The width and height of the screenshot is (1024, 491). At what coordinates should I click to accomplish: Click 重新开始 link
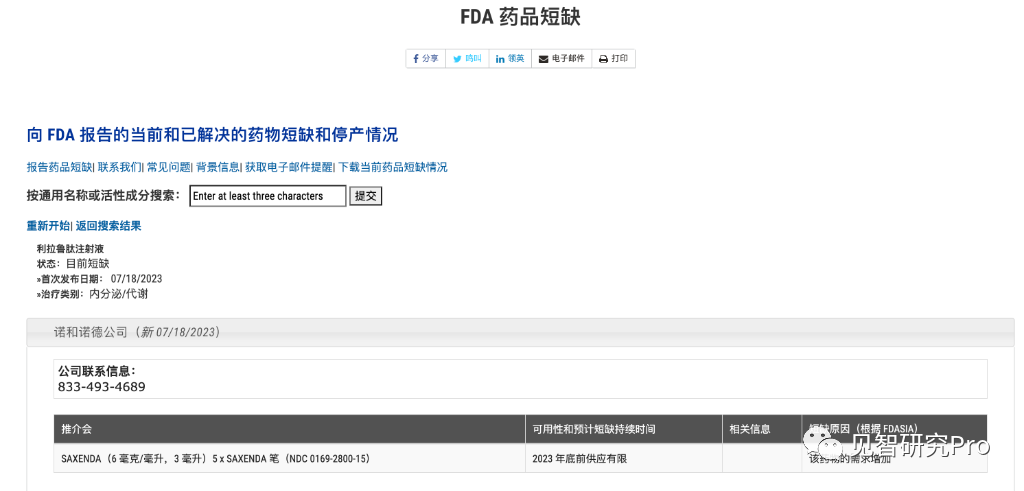pyautogui.click(x=48, y=226)
